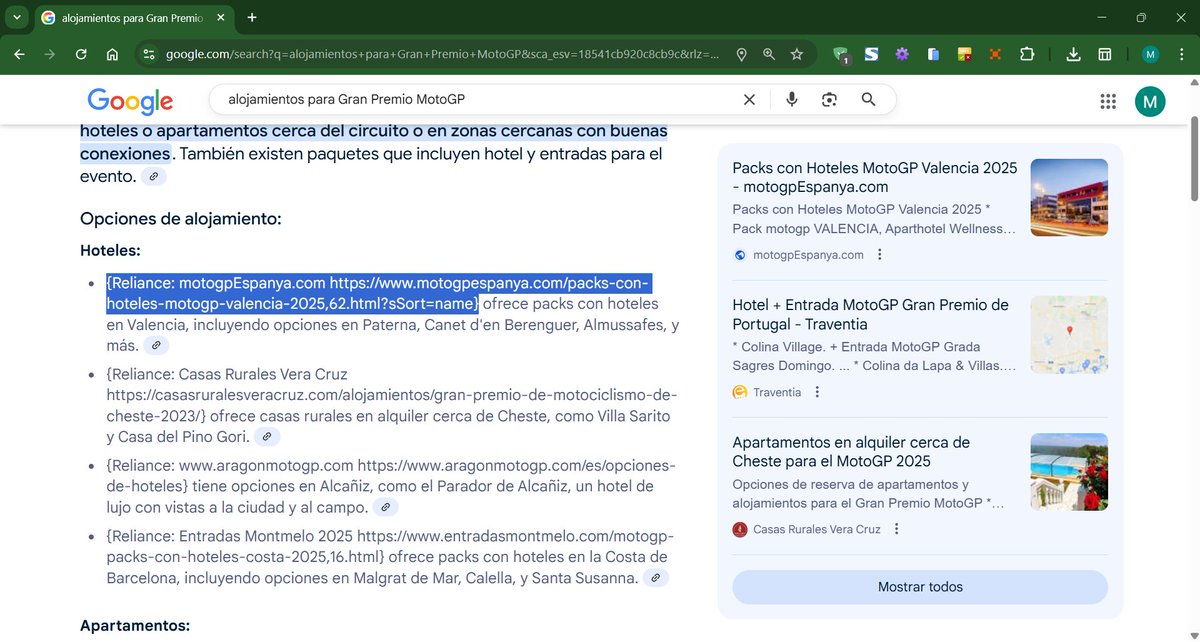Open the pool thumbnail for Cheste apartments
The height and width of the screenshot is (642, 1200).
[1069, 472]
